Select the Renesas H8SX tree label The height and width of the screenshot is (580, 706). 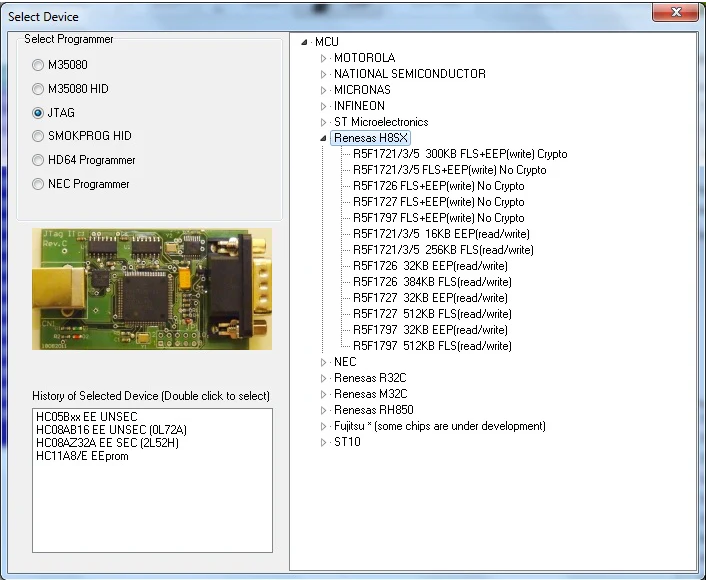[x=371, y=138]
